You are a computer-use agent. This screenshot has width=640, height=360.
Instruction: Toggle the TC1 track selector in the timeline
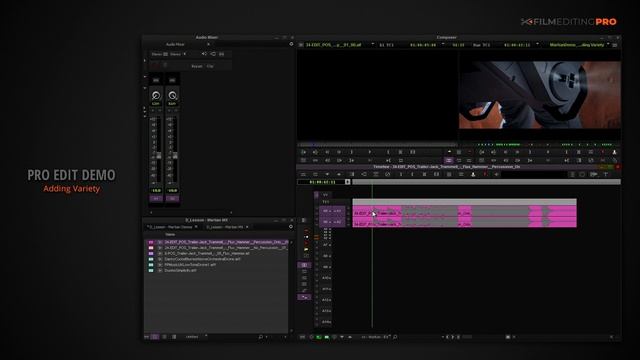tap(325, 202)
